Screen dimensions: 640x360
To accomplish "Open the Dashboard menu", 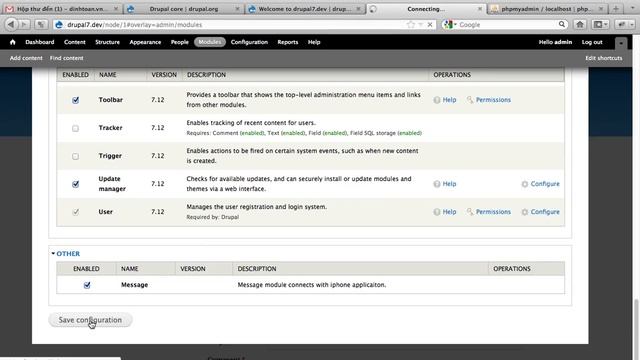I will coord(40,42).
